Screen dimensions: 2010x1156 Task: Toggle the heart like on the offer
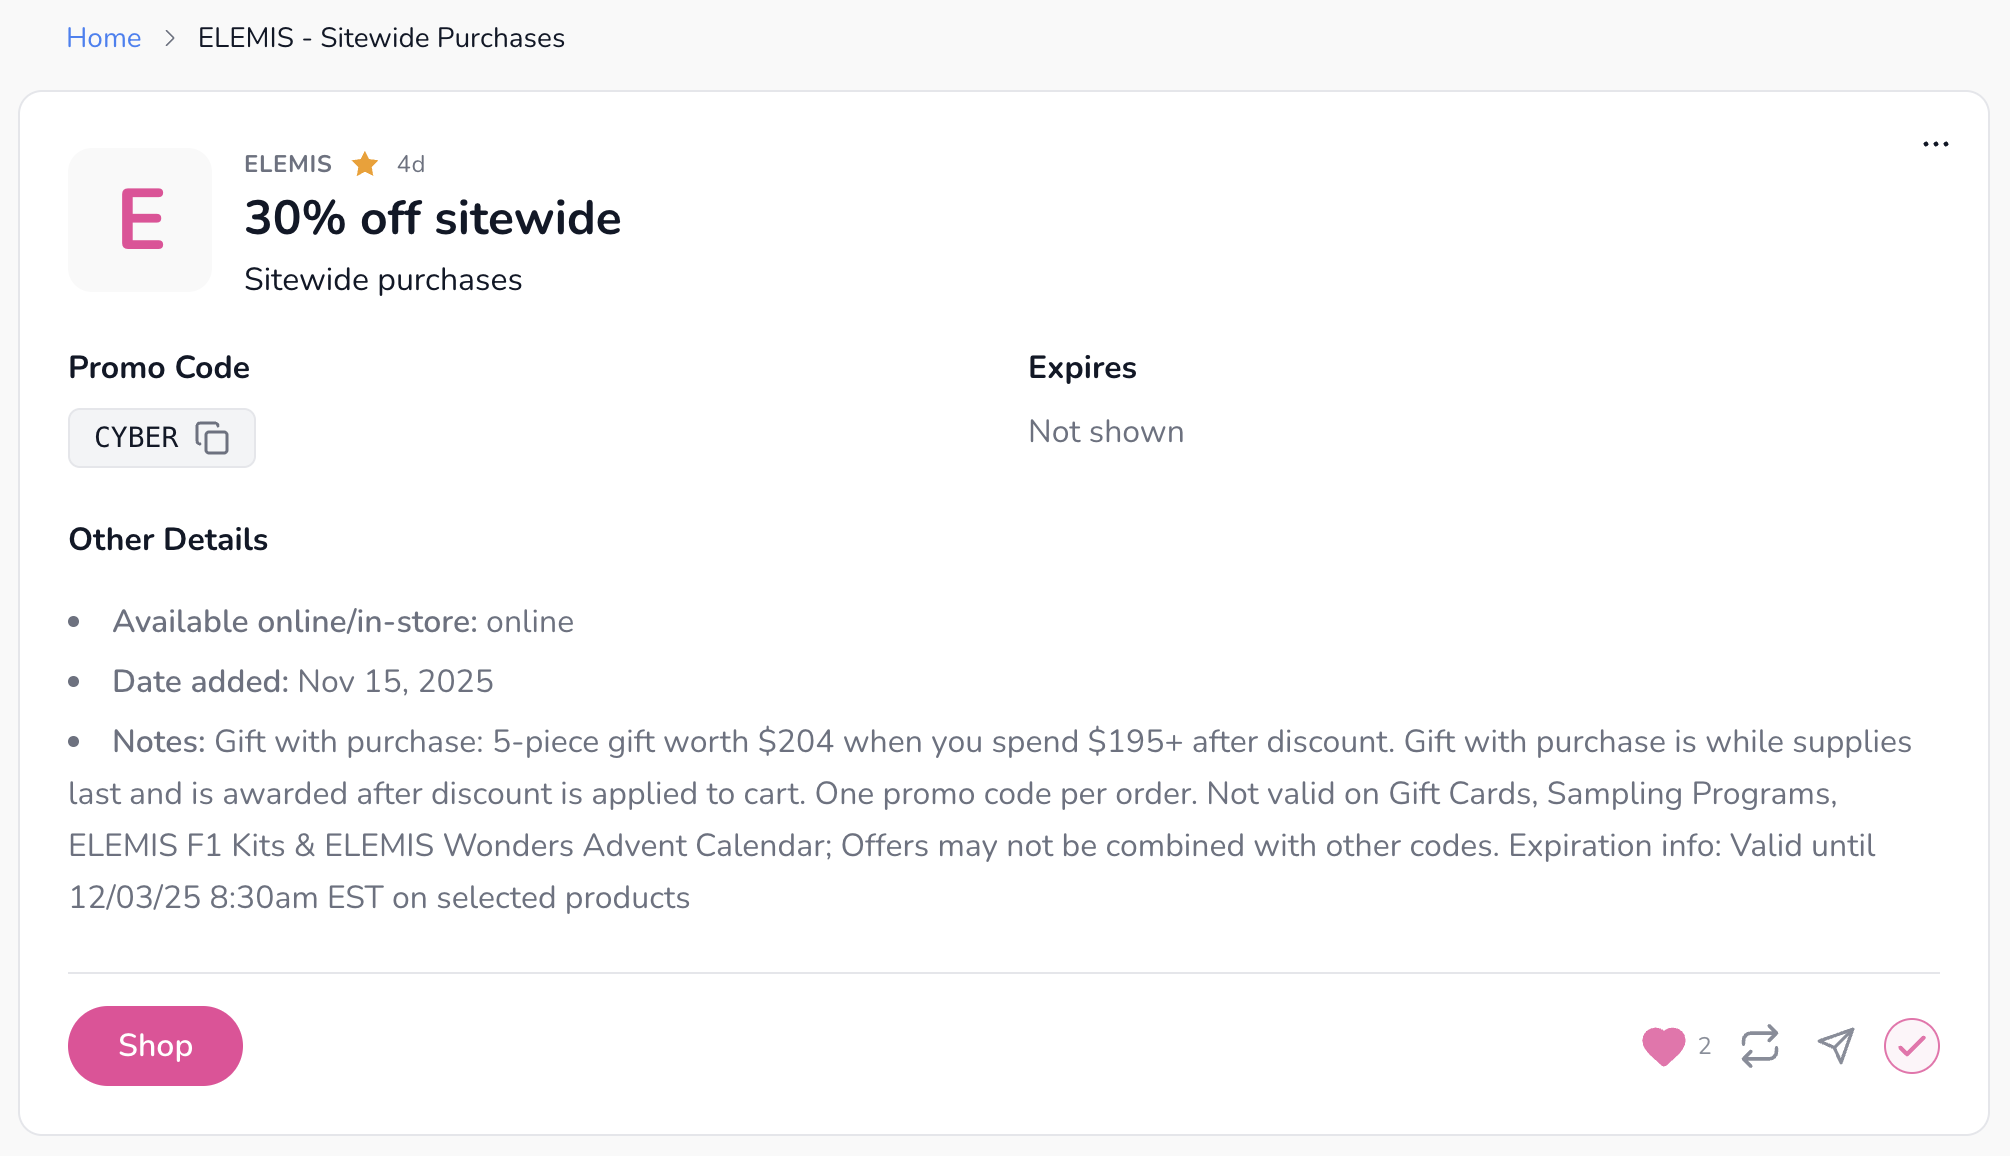click(x=1663, y=1046)
